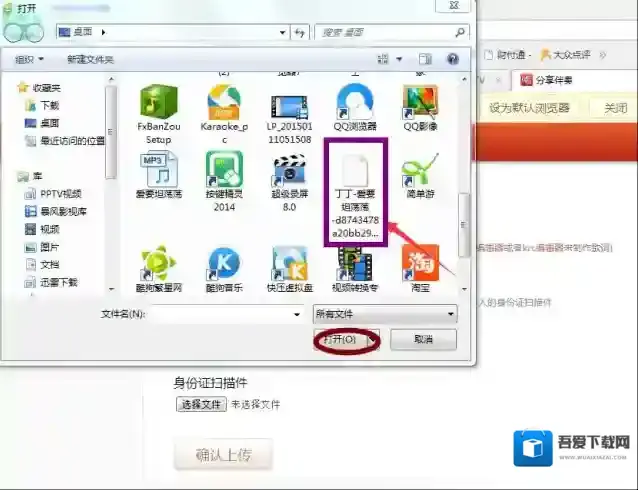Click the 取消 button
Image resolution: width=638 pixels, height=490 pixels.
pyautogui.click(x=422, y=340)
